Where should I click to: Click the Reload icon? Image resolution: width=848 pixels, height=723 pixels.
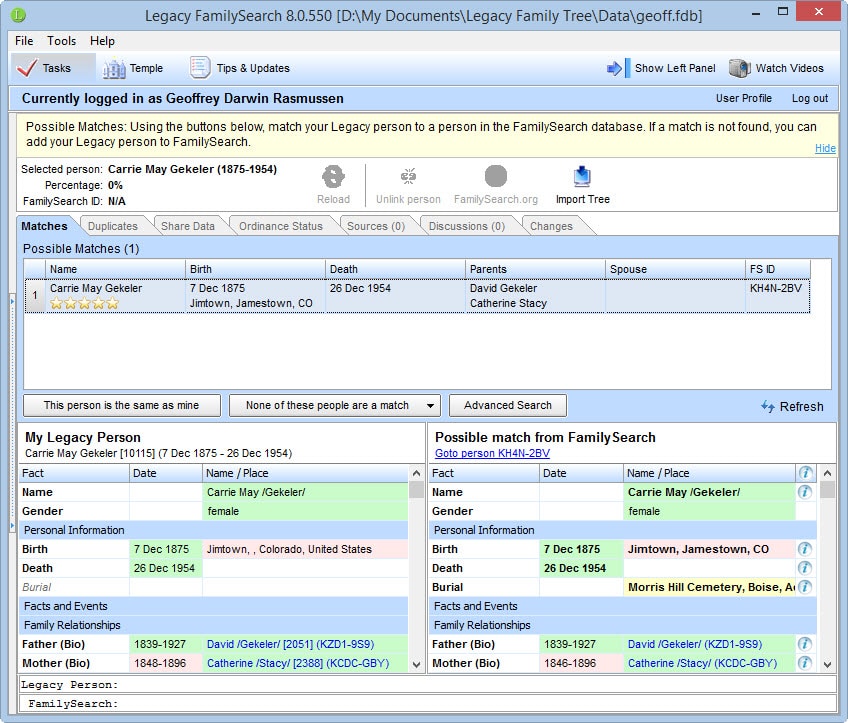pyautogui.click(x=333, y=177)
